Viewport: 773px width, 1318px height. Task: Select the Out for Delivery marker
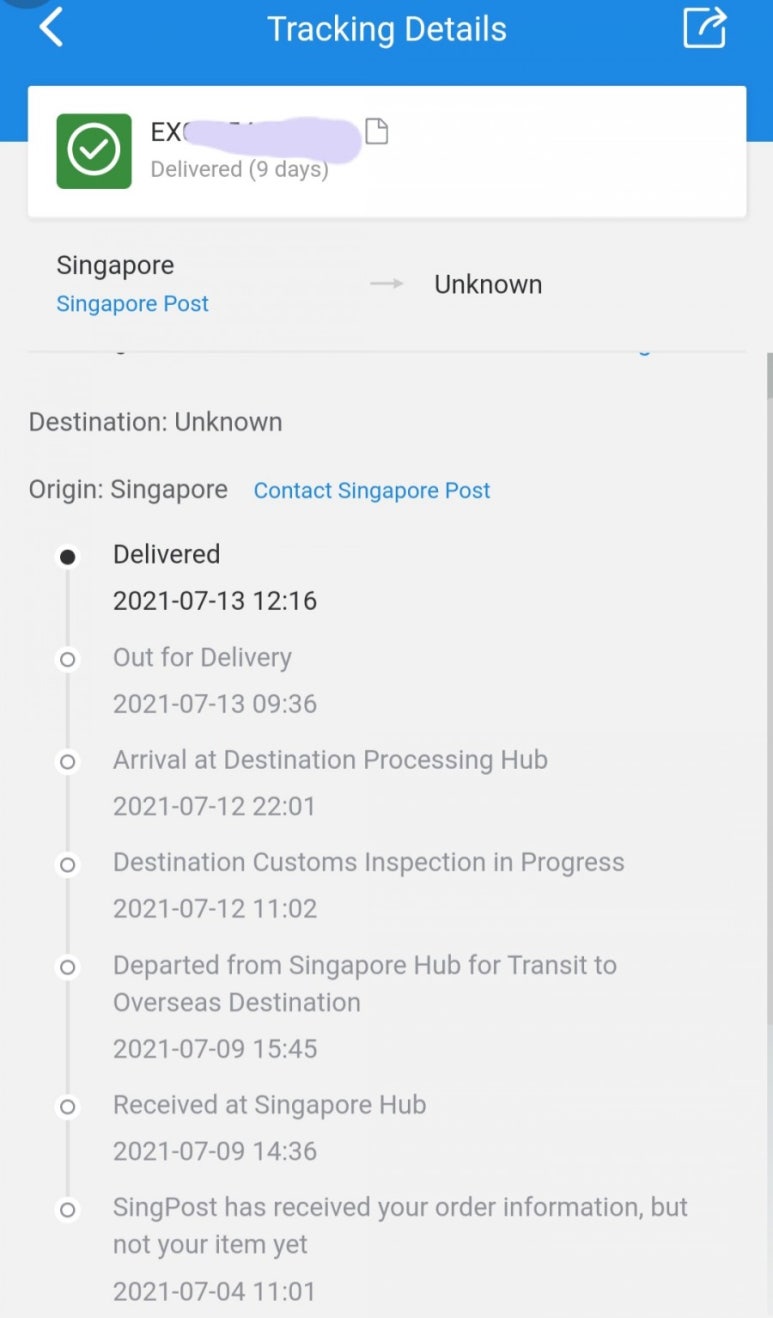[67, 660]
